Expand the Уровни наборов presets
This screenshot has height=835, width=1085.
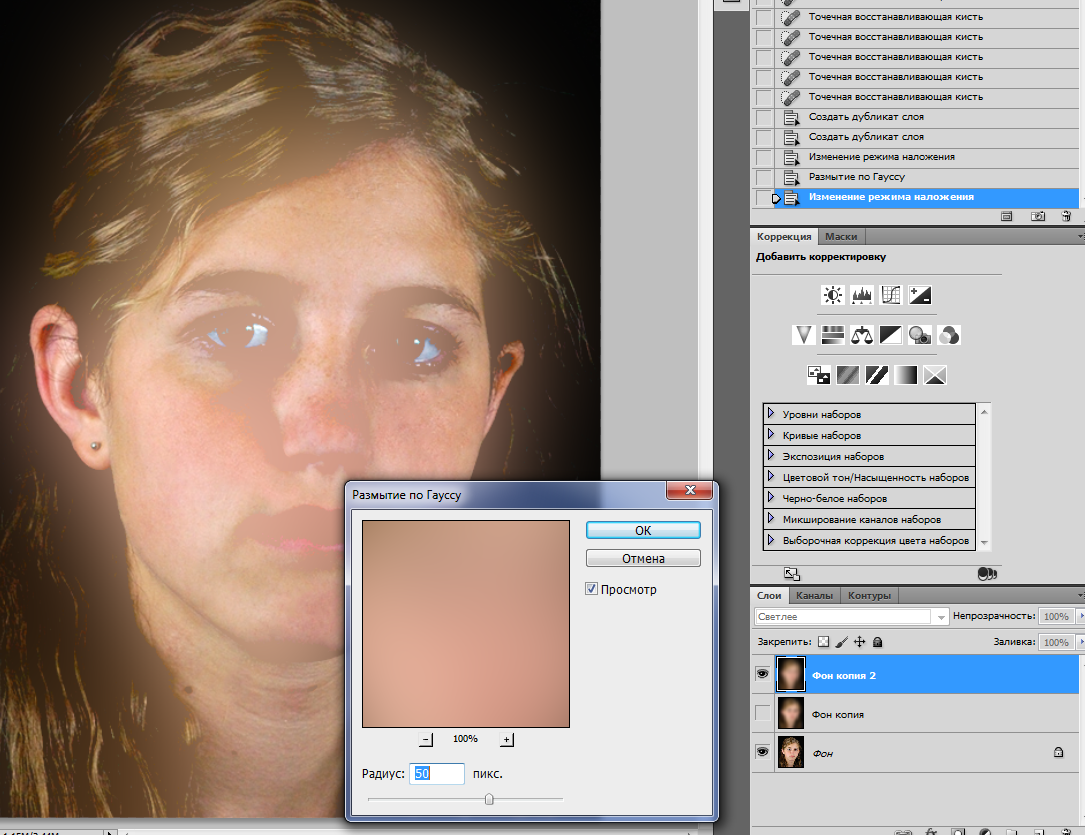tap(771, 414)
